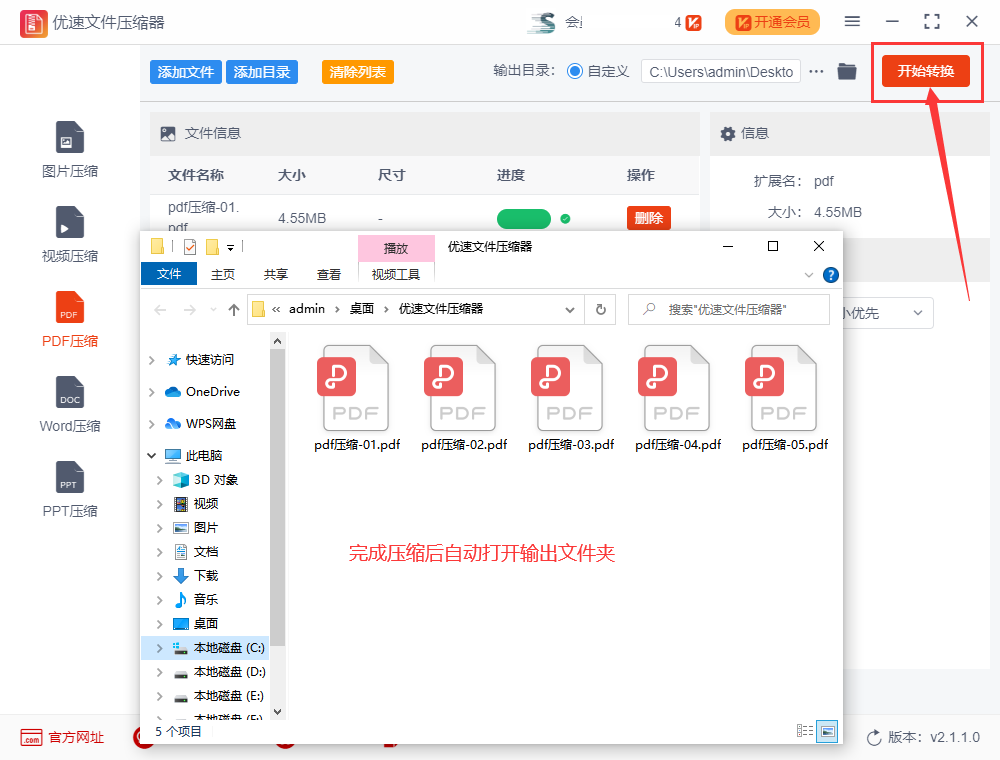Expand the OneDrive tree node
The height and width of the screenshot is (760, 1000).
pos(152,392)
